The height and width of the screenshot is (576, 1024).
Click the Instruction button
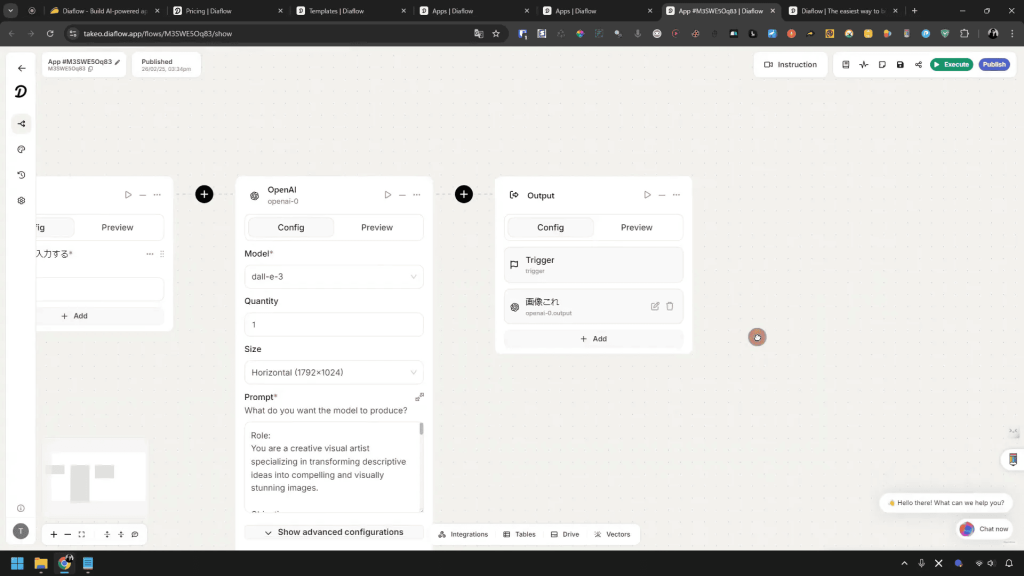pos(790,65)
